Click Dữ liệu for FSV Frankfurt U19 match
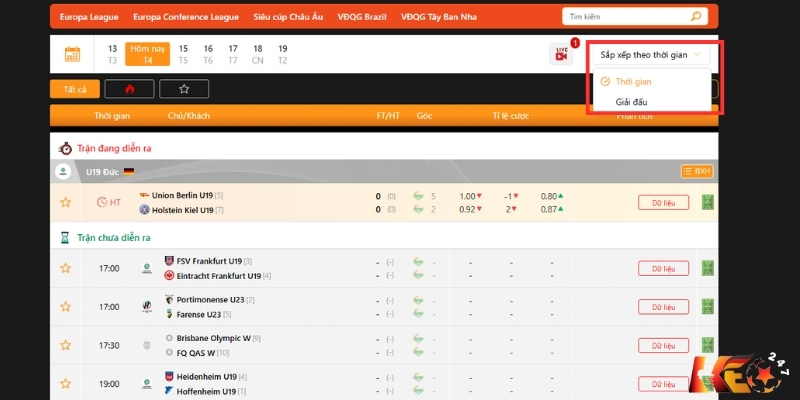The image size is (800, 400). point(663,268)
